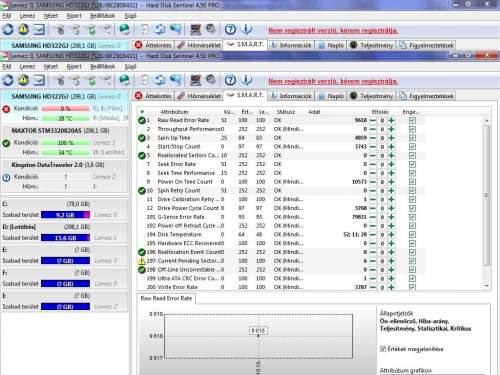The image size is (500, 375).
Task: Click the yellow alert icon in front window toolbar
Action: click(23, 80)
